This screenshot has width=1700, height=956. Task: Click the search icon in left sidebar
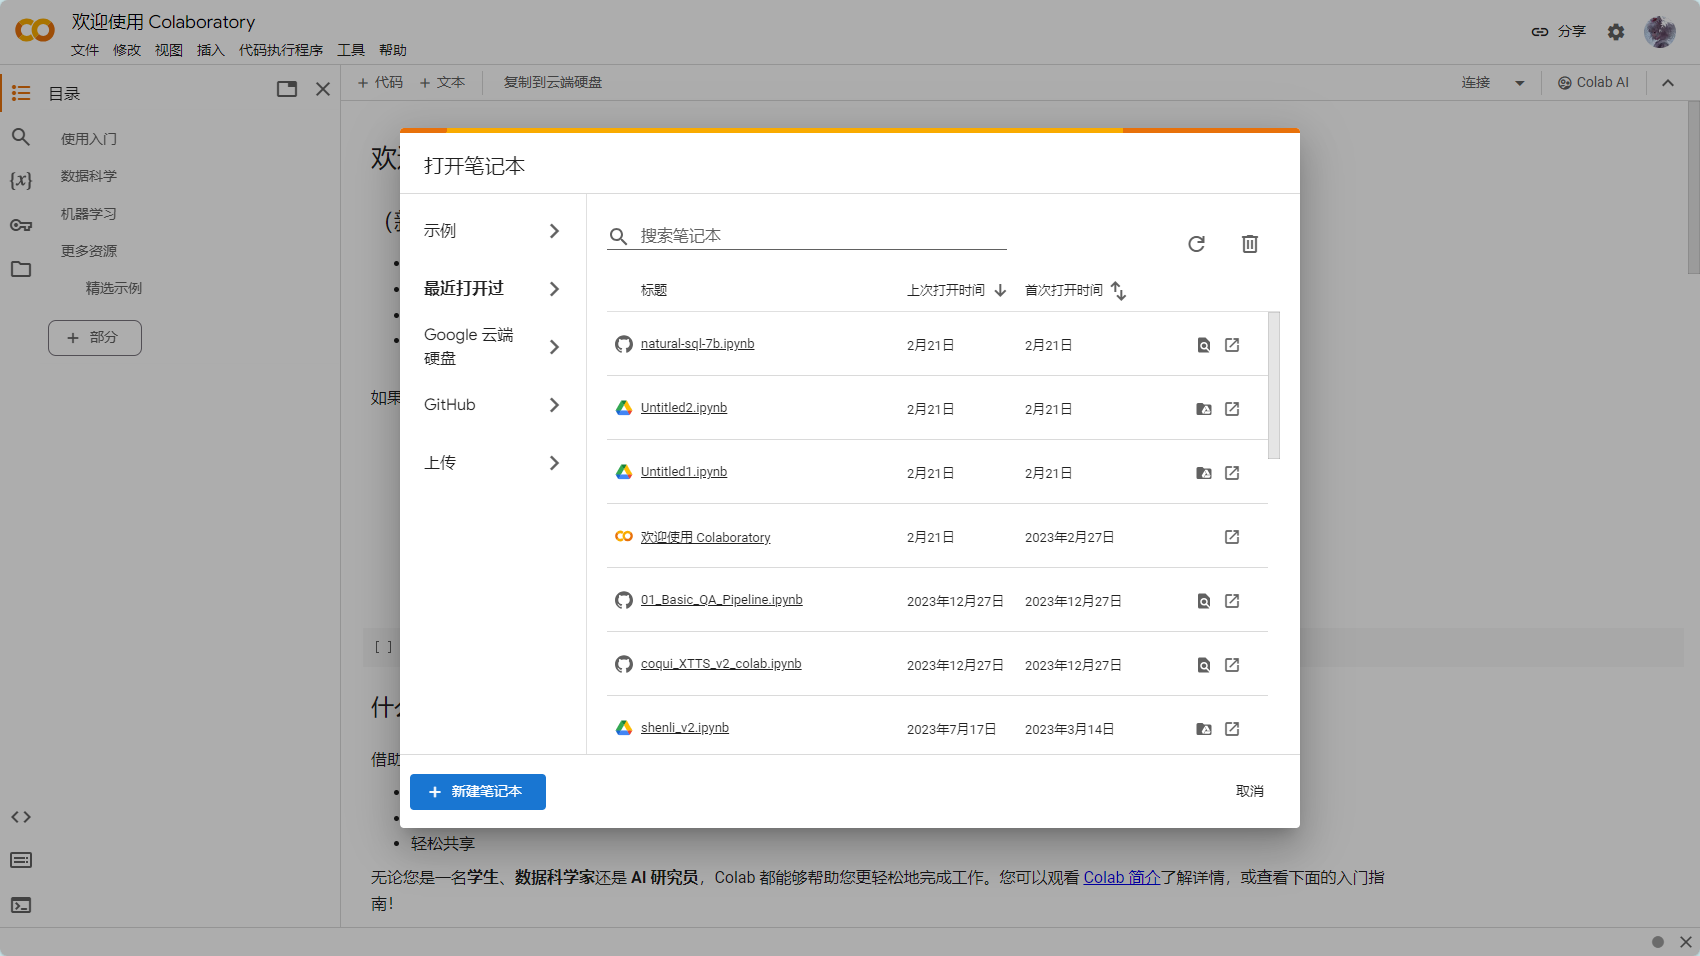tap(21, 137)
